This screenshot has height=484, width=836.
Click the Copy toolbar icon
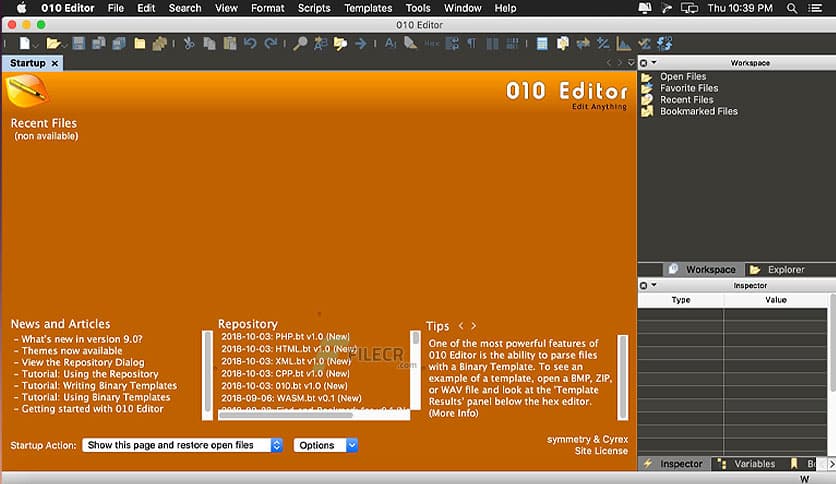[210, 44]
